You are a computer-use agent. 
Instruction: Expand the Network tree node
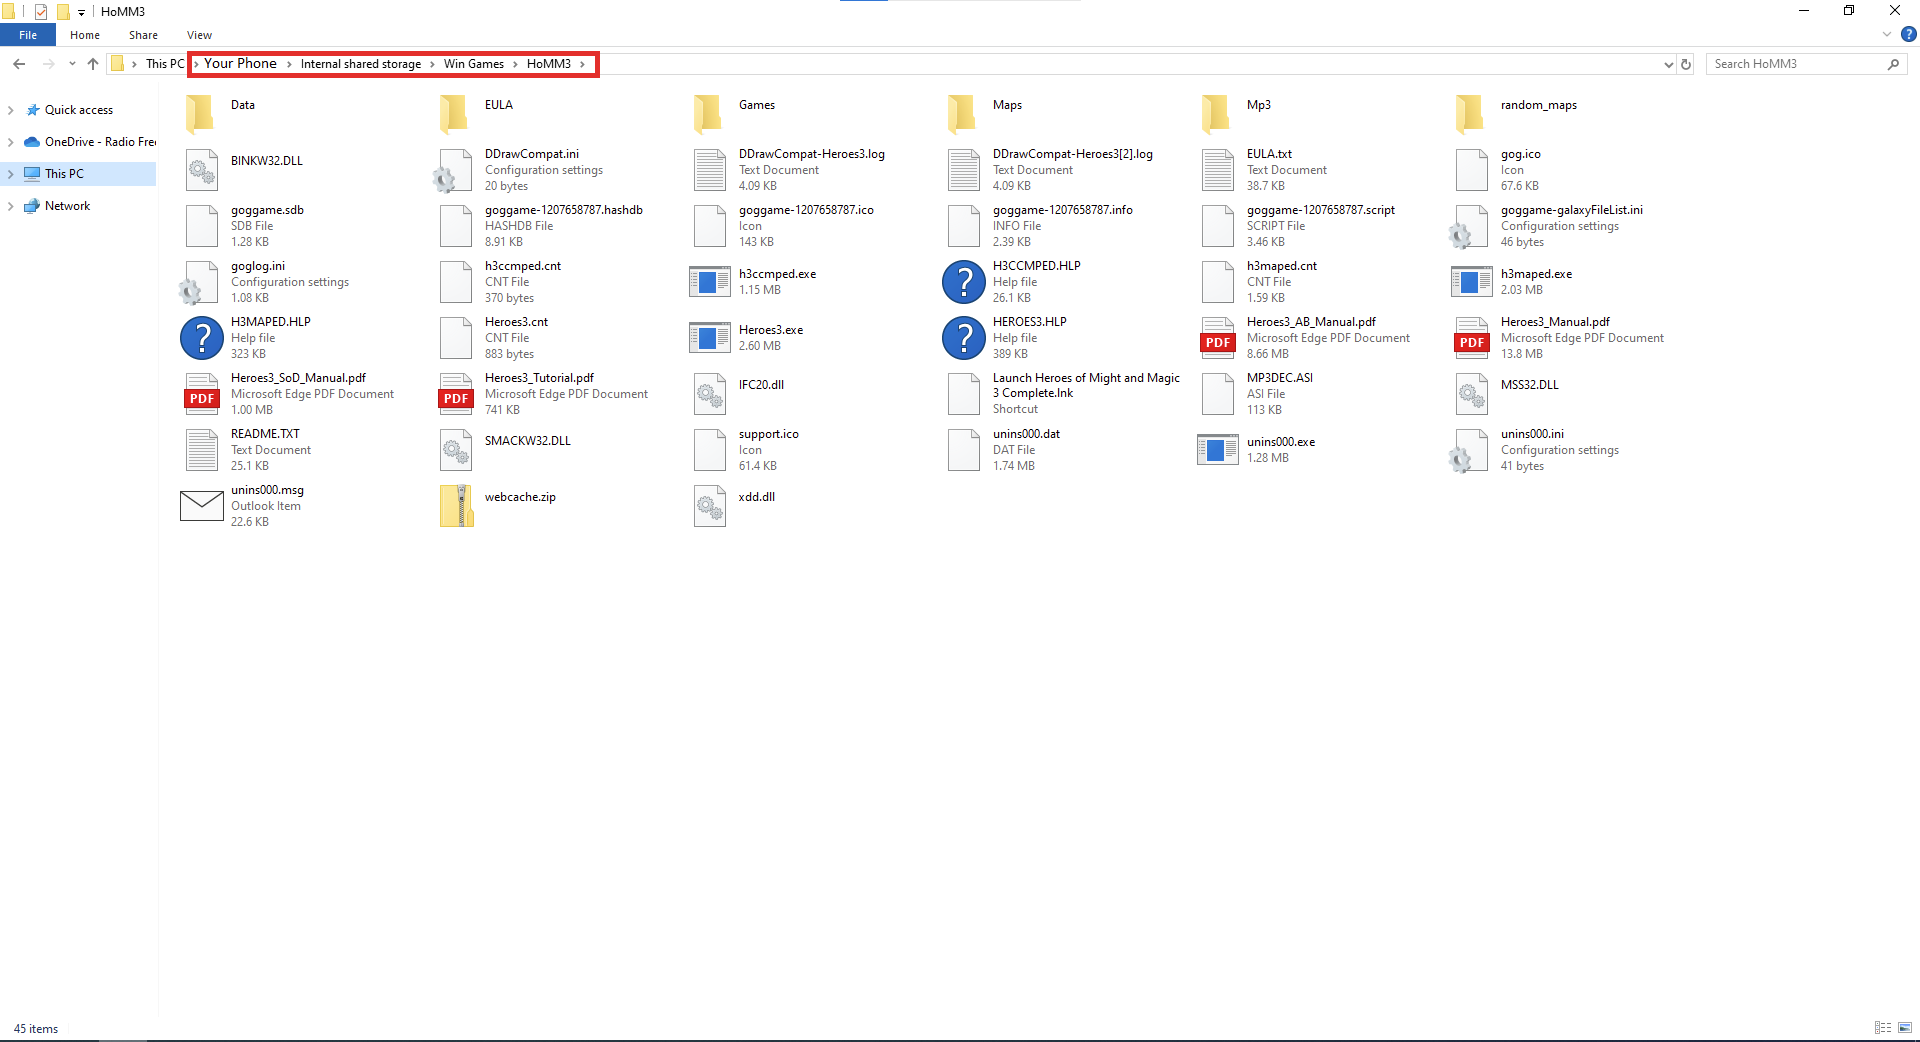(11, 207)
